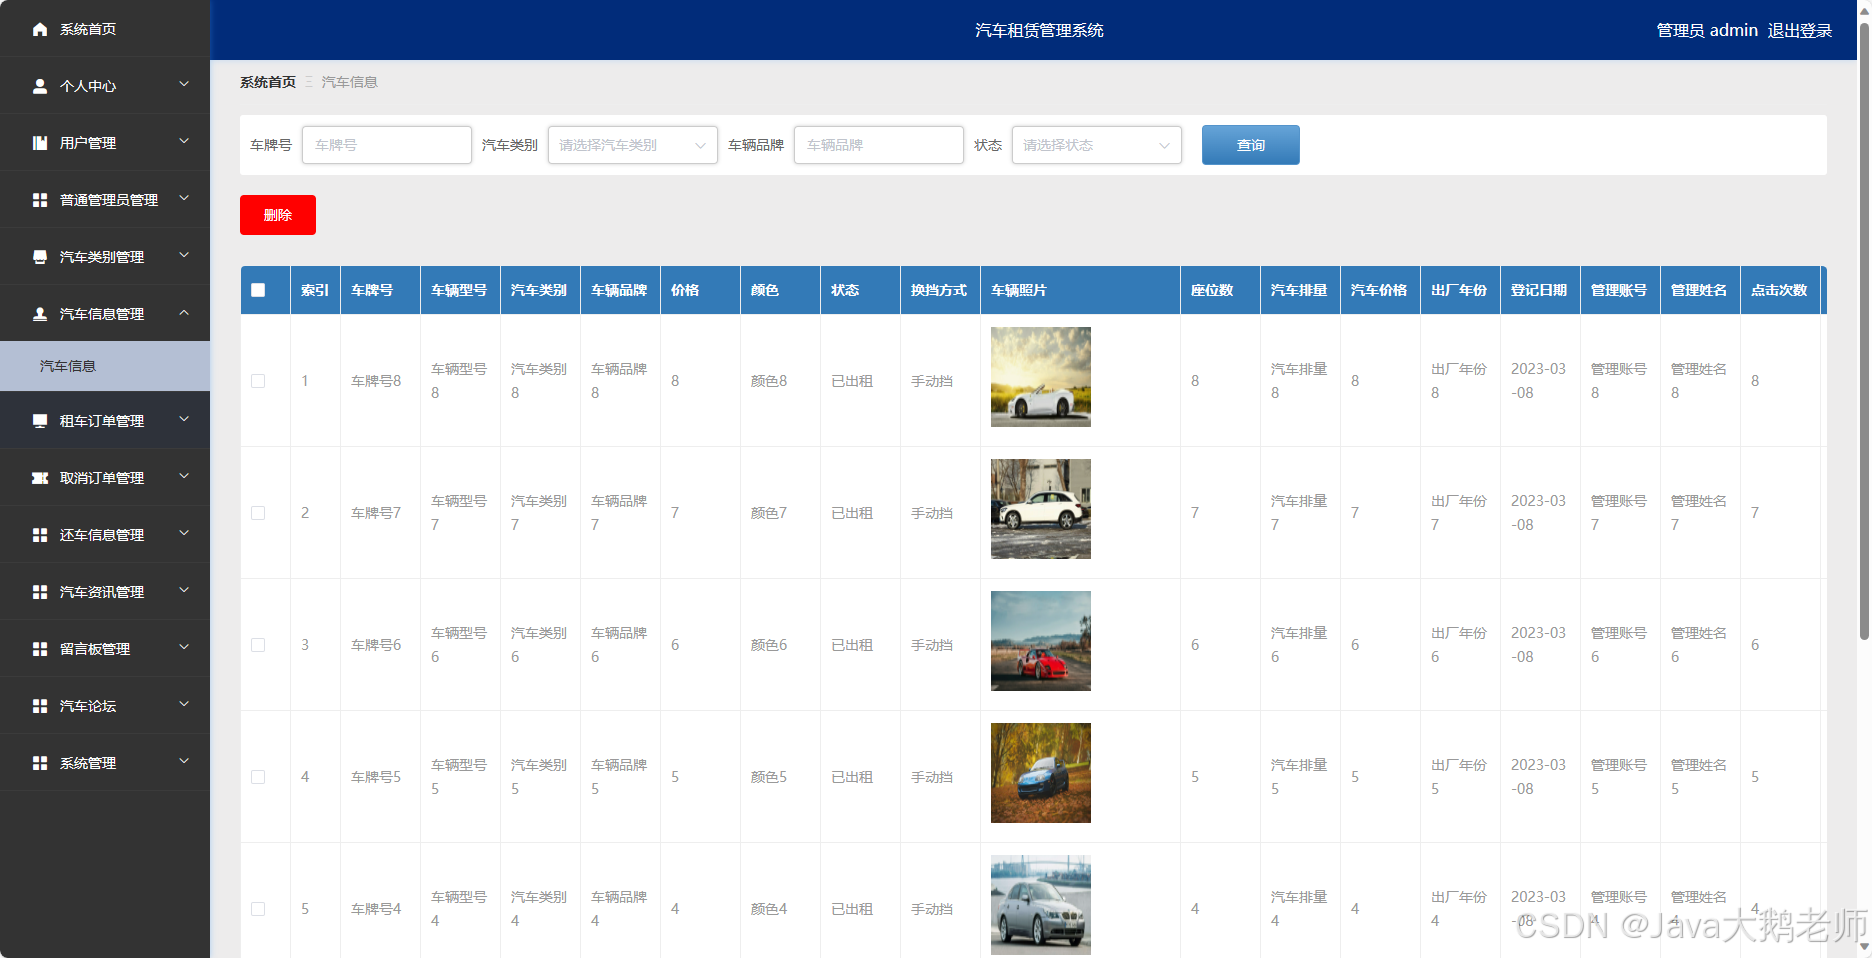Check the row checkbox for 车牌号6
The height and width of the screenshot is (958, 1872).
(x=258, y=645)
